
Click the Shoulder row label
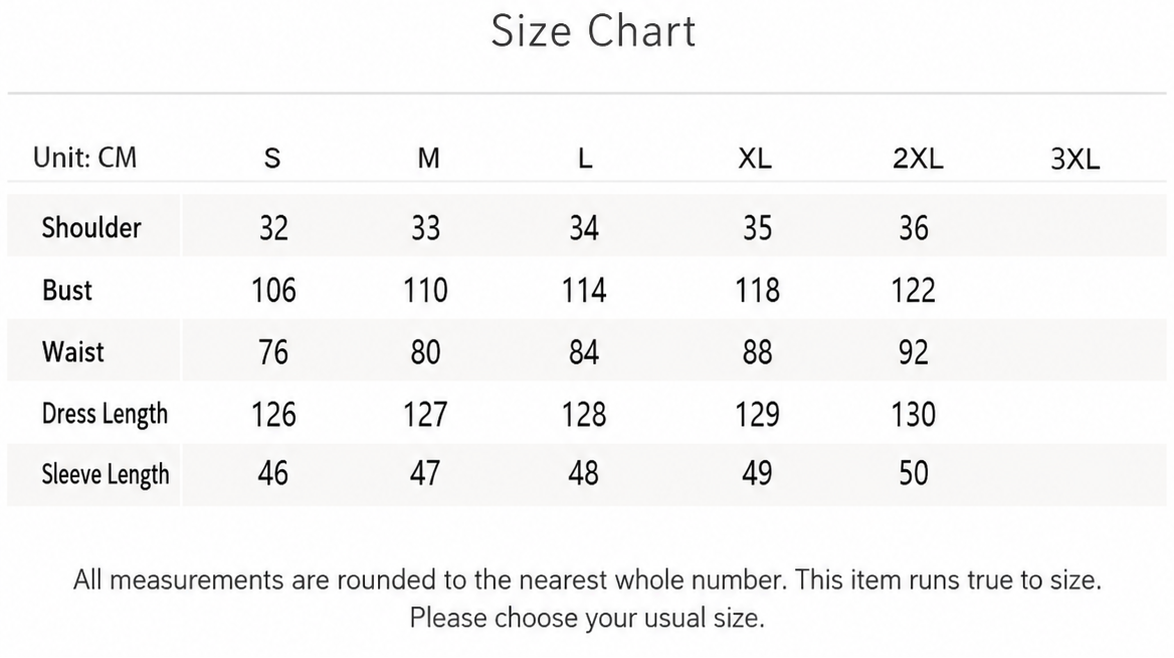[x=91, y=227]
